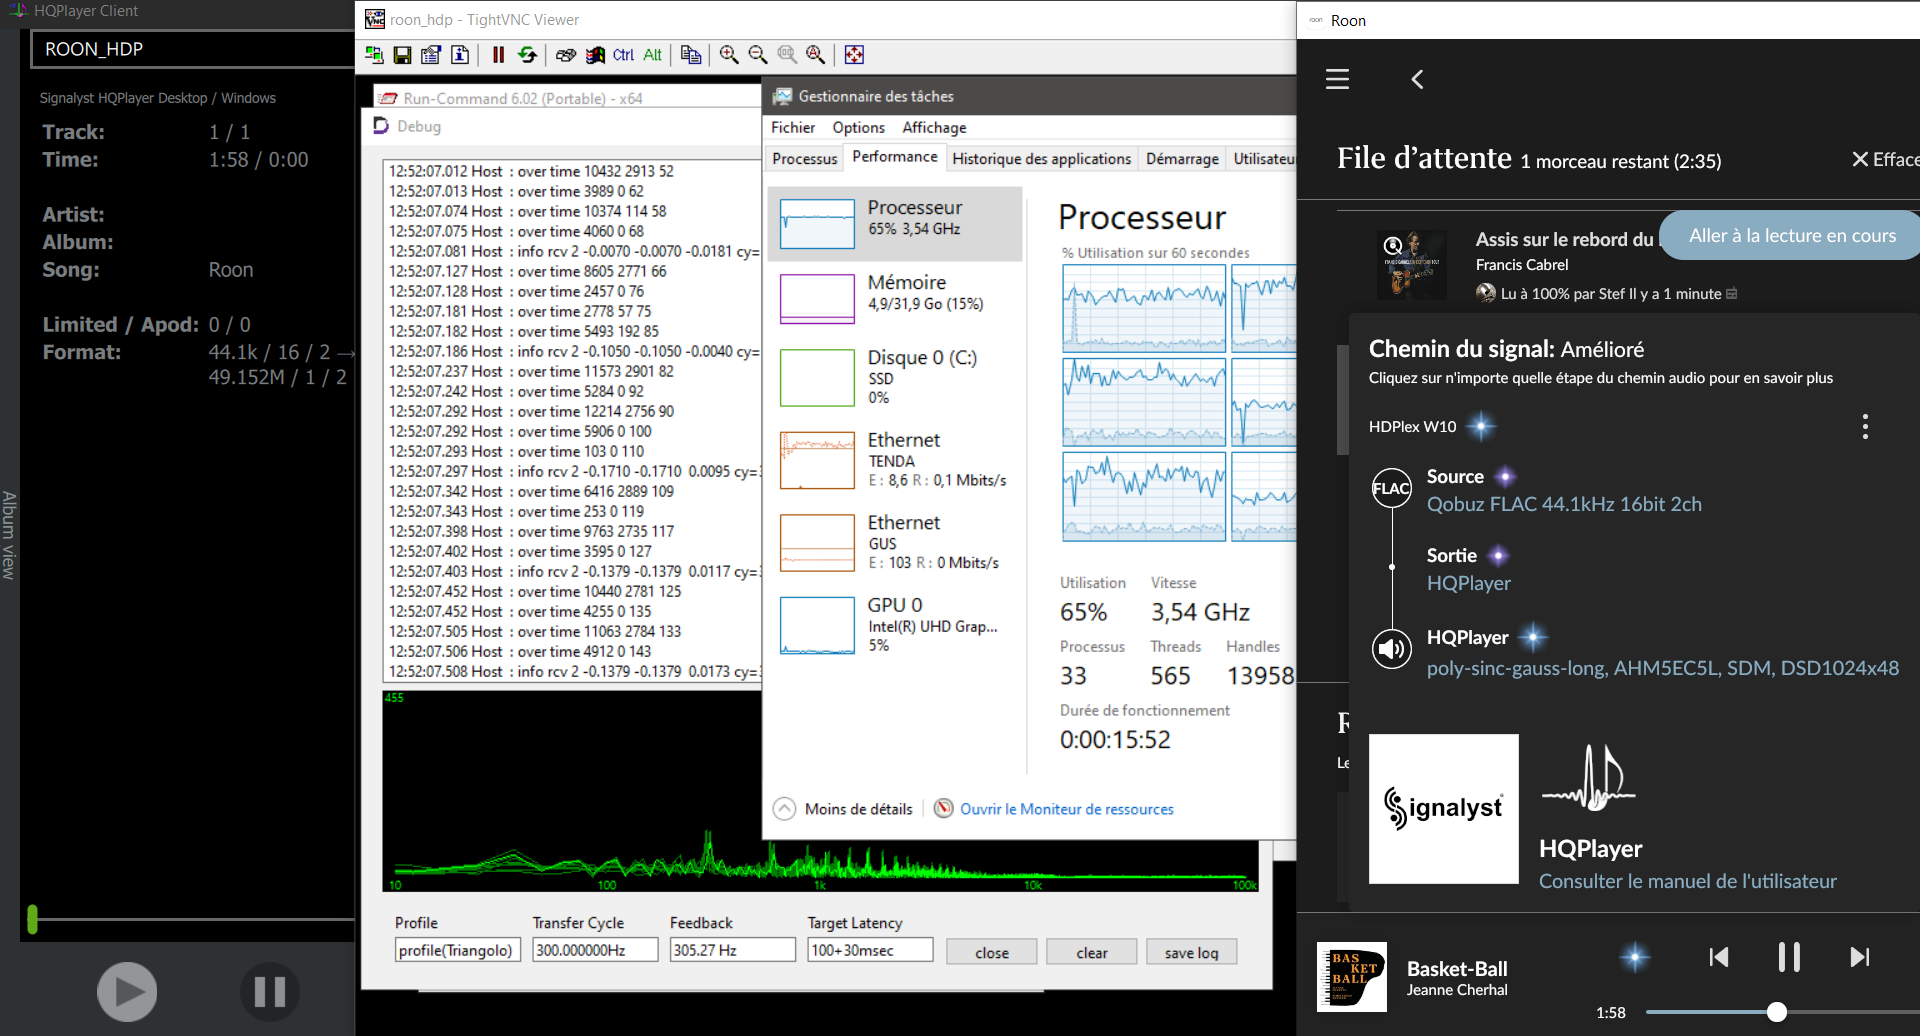Switch to the Performance tab
Image resolution: width=1920 pixels, height=1036 pixels.
click(x=895, y=157)
